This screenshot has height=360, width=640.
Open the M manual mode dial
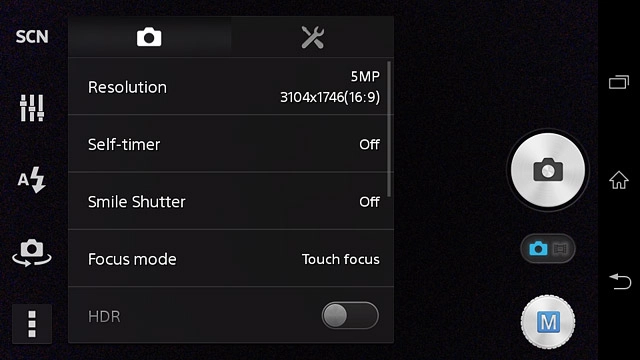(548, 322)
